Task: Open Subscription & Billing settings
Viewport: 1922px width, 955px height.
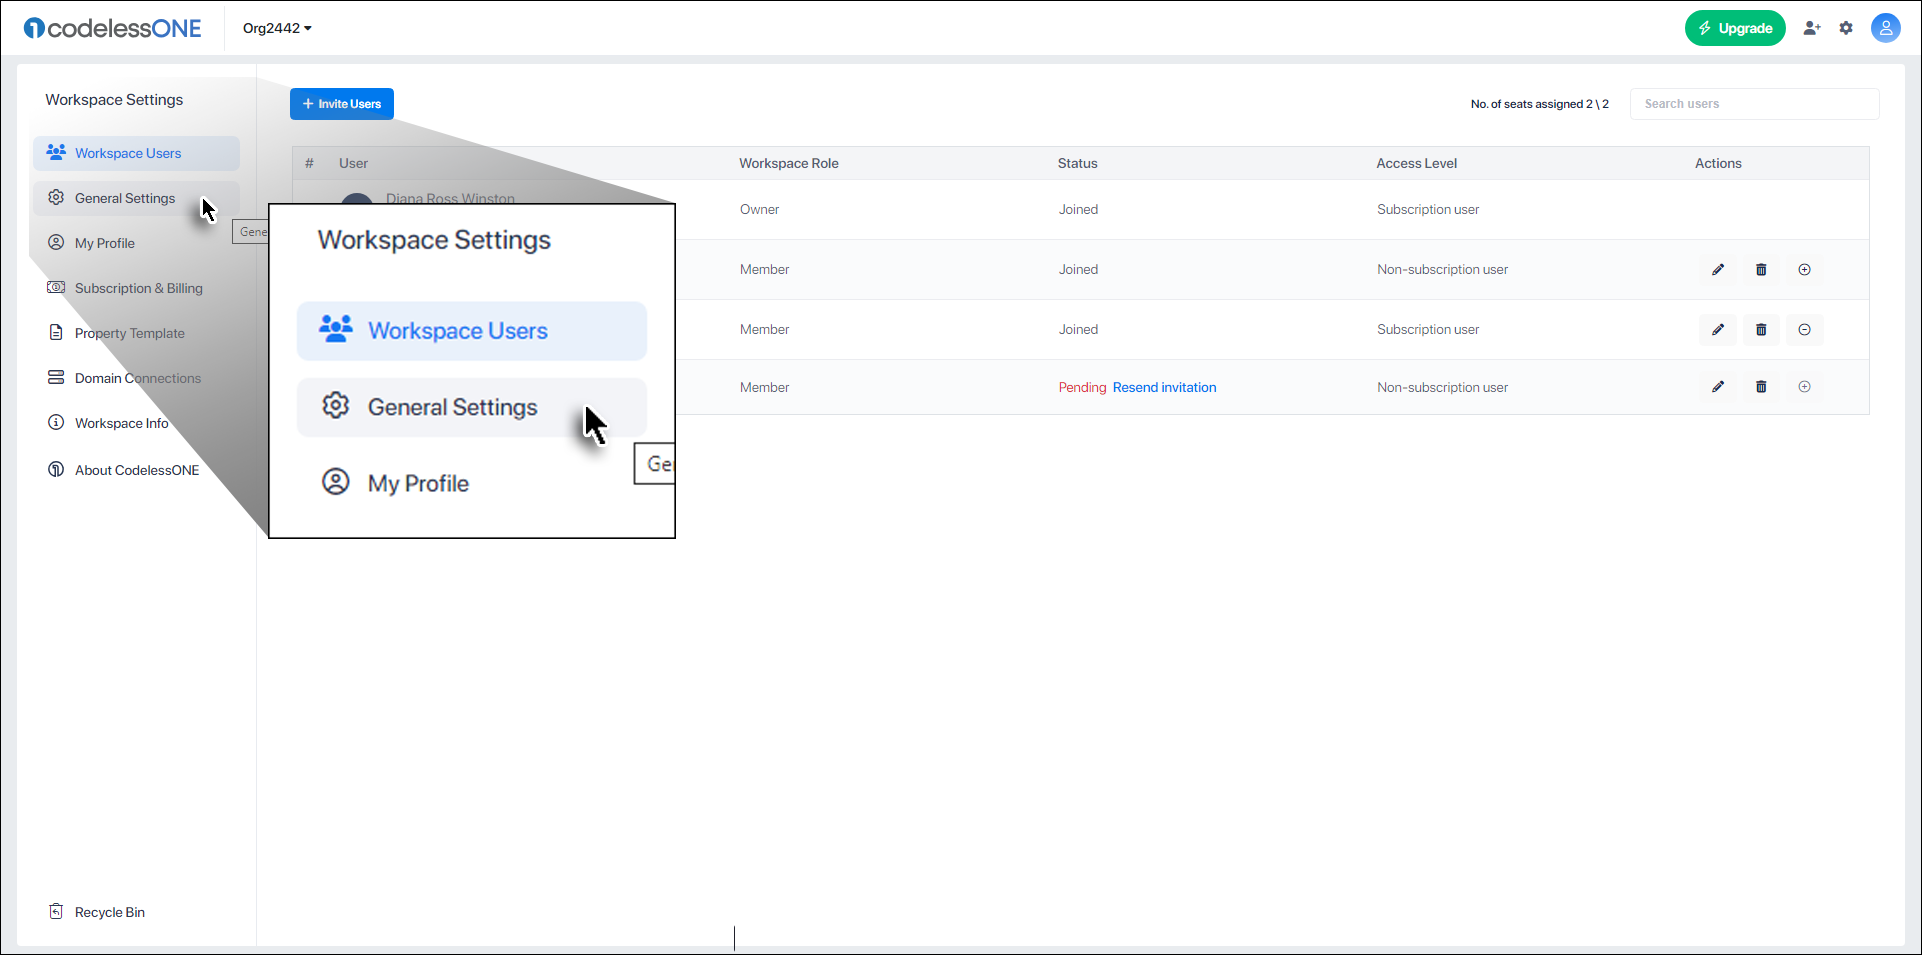Action: (138, 288)
